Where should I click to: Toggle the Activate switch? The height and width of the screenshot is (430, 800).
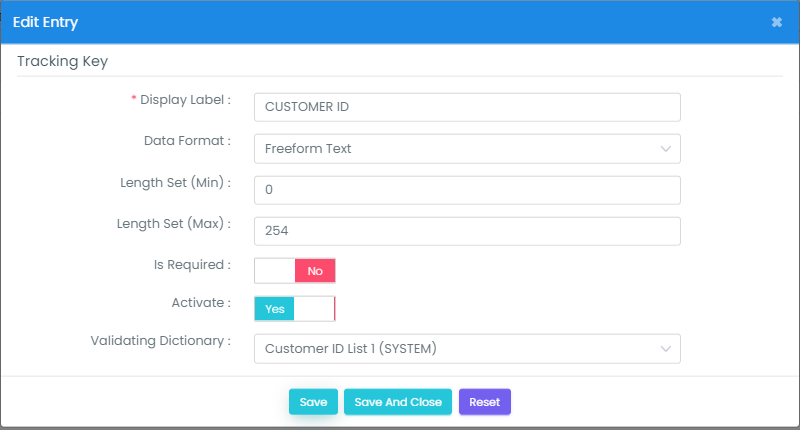pyautogui.click(x=295, y=309)
